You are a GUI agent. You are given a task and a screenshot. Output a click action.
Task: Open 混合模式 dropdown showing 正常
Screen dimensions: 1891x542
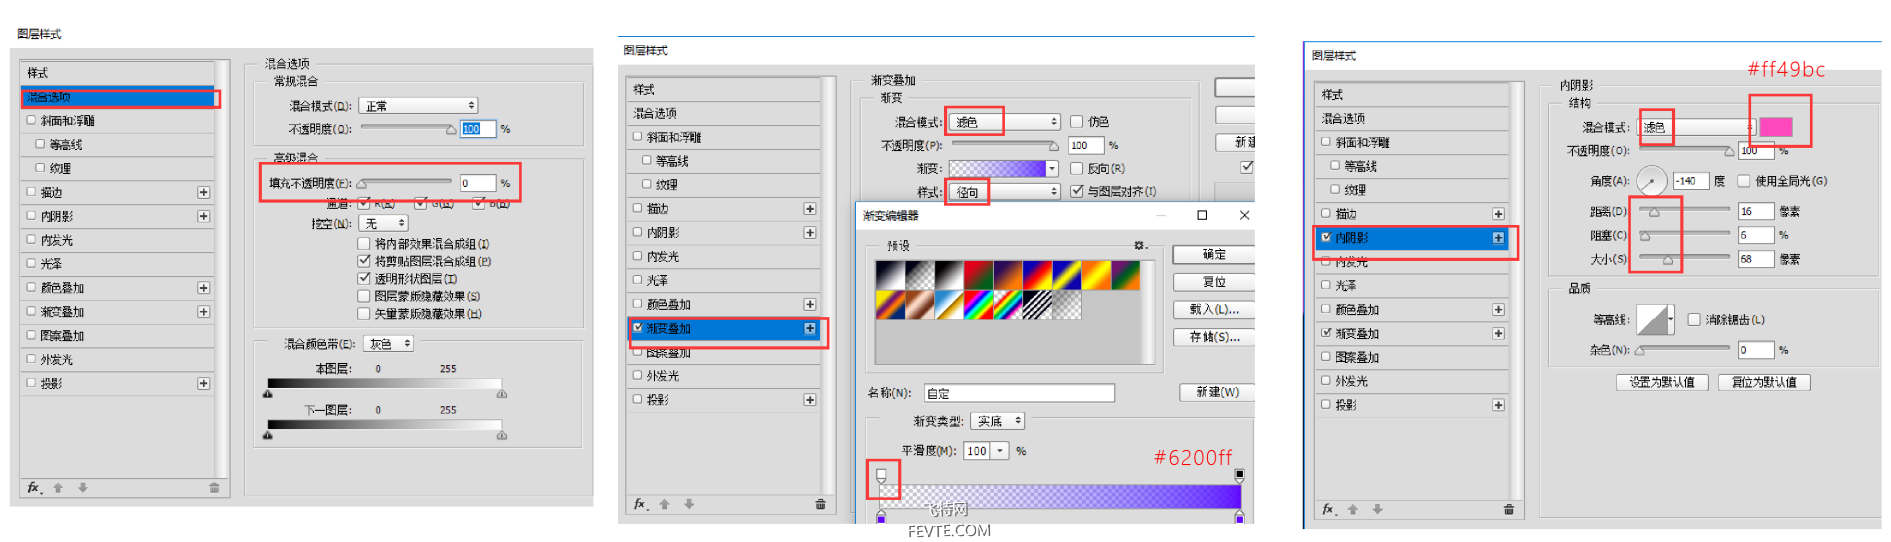pos(418,105)
